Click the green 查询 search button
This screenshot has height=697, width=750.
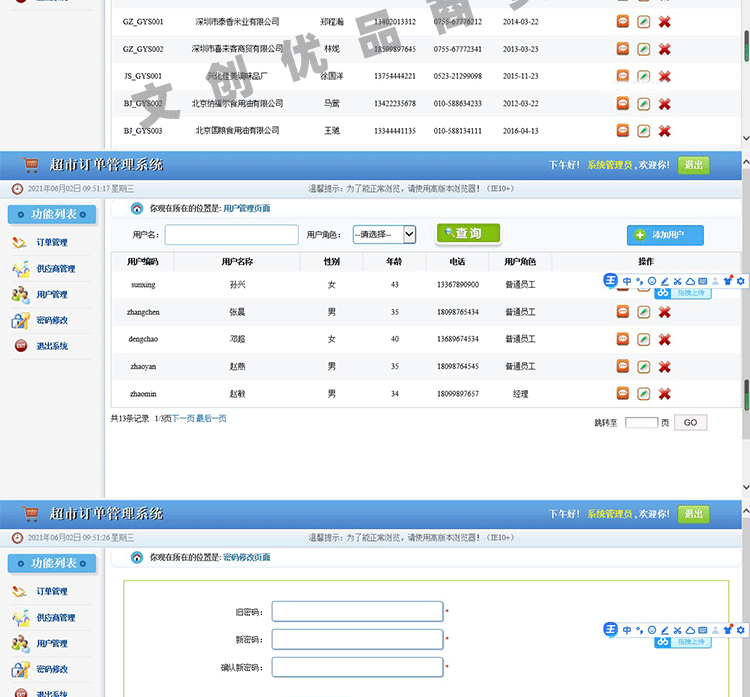(x=468, y=233)
